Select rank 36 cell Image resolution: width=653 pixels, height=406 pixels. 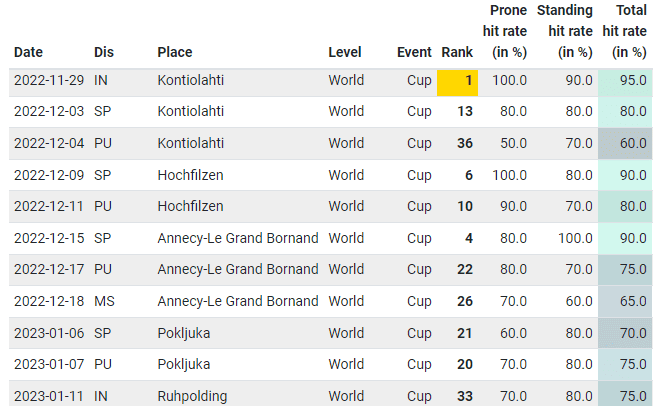pos(464,143)
